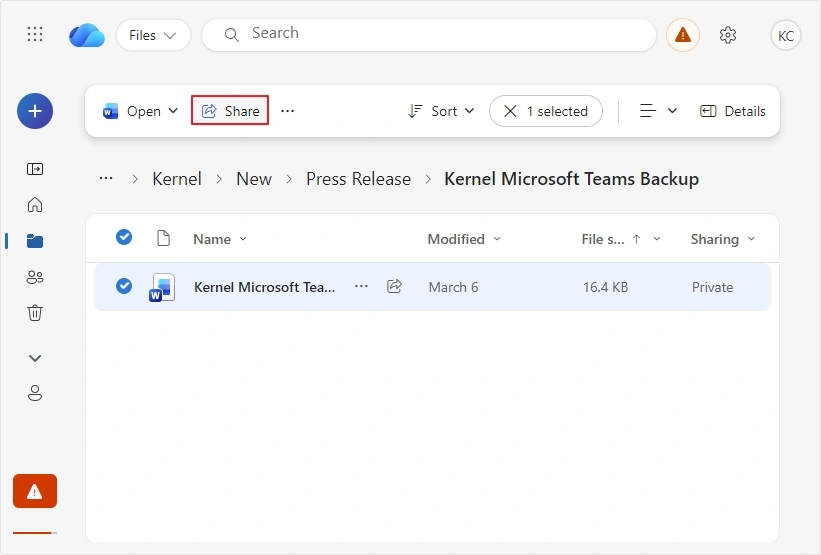Click the Search input field
This screenshot has width=821, height=555.
429,35
